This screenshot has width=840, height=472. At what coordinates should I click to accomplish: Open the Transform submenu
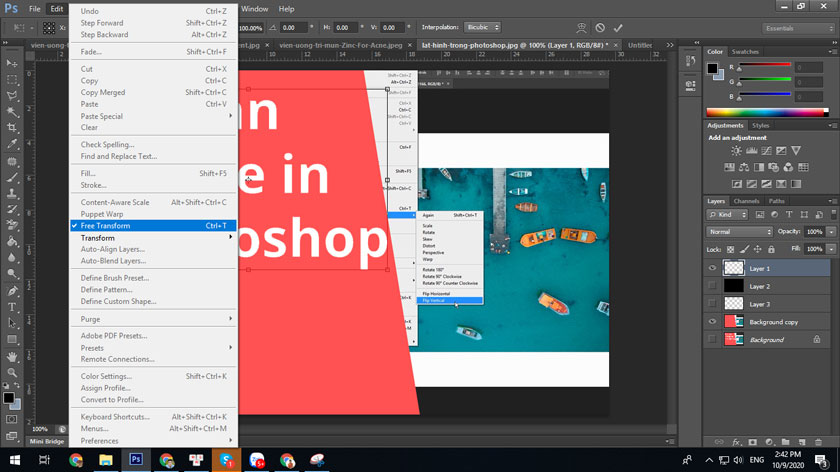(153, 238)
